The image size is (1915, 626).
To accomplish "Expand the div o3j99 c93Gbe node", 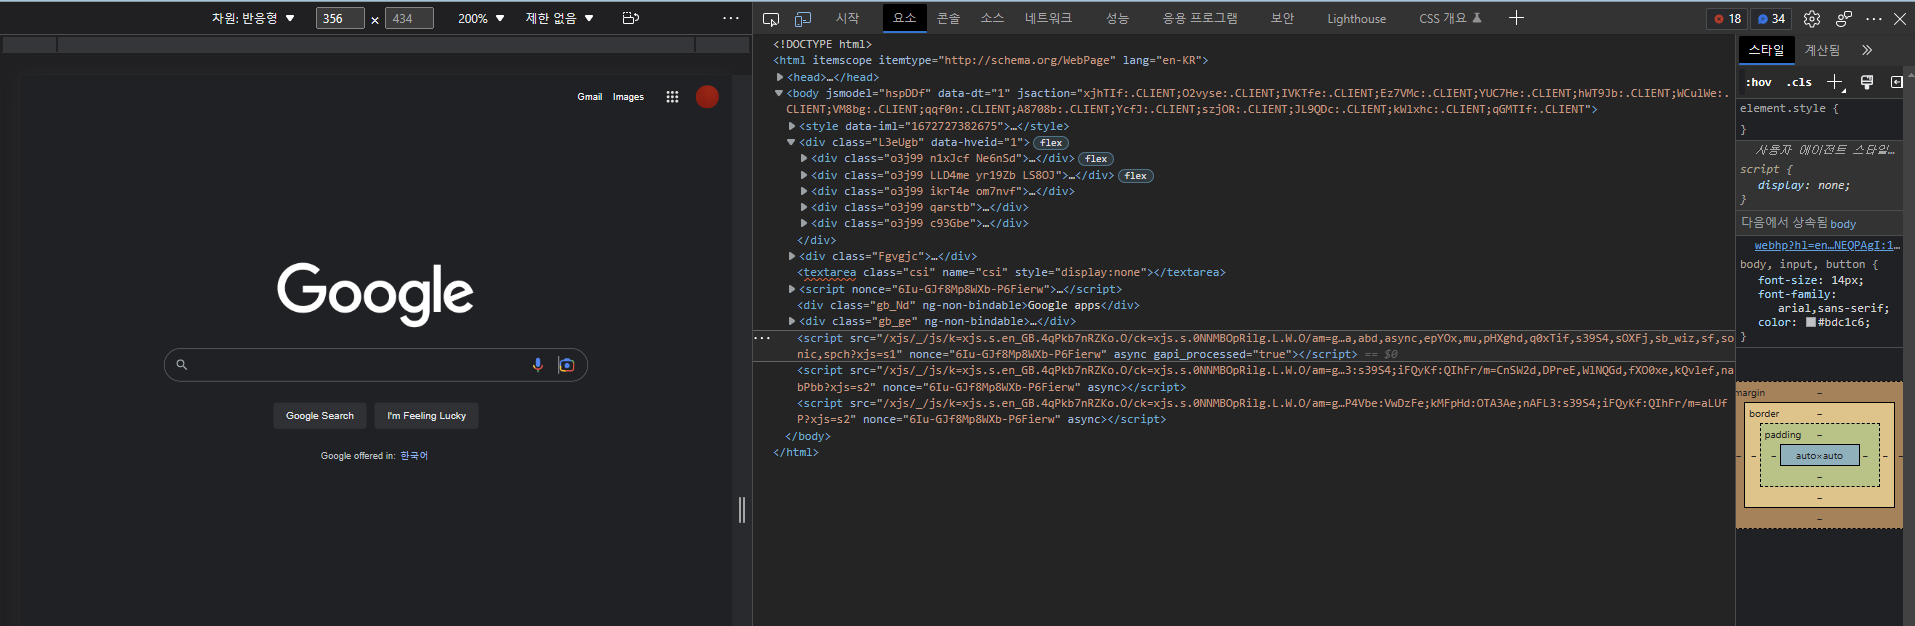I will 804,223.
